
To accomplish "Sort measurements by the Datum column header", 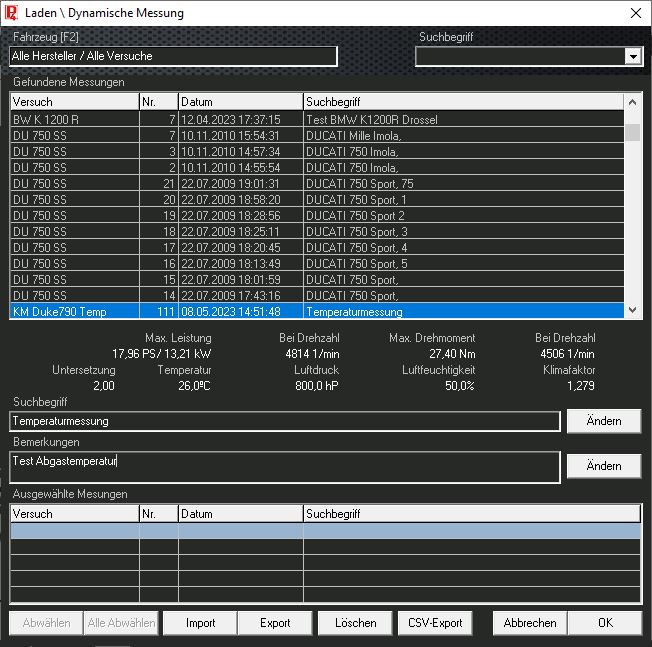I will [x=240, y=102].
